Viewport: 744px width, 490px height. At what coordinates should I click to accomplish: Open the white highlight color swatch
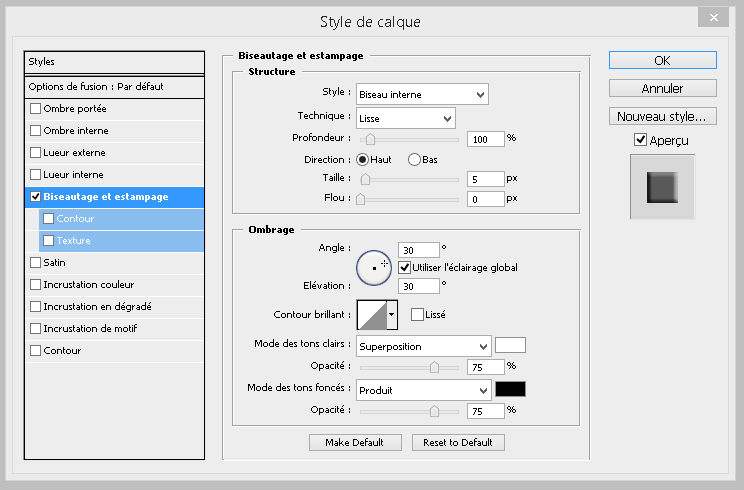510,345
